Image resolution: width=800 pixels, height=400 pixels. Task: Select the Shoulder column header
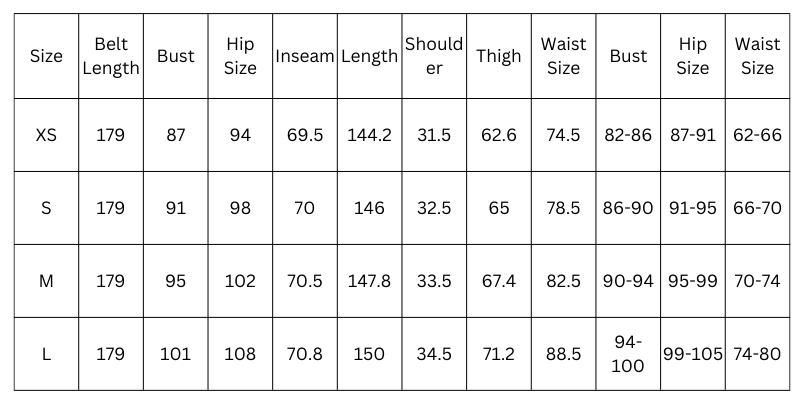[x=434, y=56]
